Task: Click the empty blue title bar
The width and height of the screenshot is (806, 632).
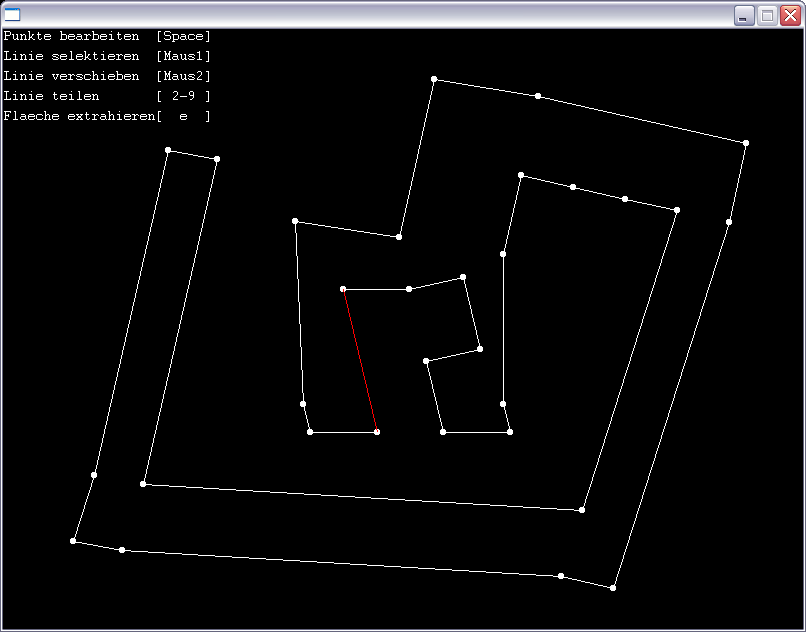Action: pos(380,15)
